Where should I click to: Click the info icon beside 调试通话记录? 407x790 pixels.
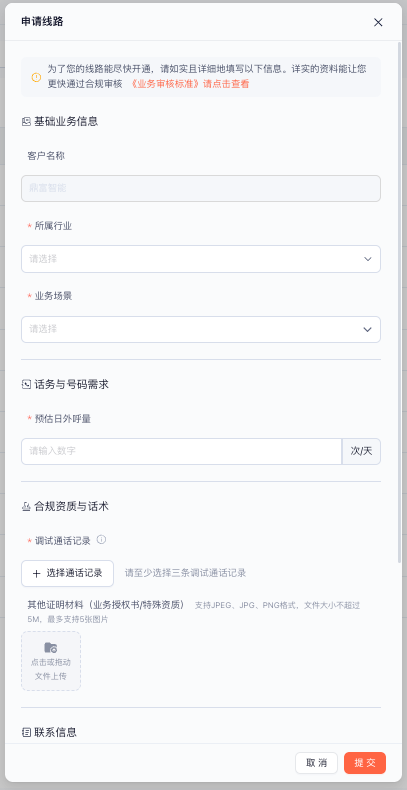pos(101,540)
